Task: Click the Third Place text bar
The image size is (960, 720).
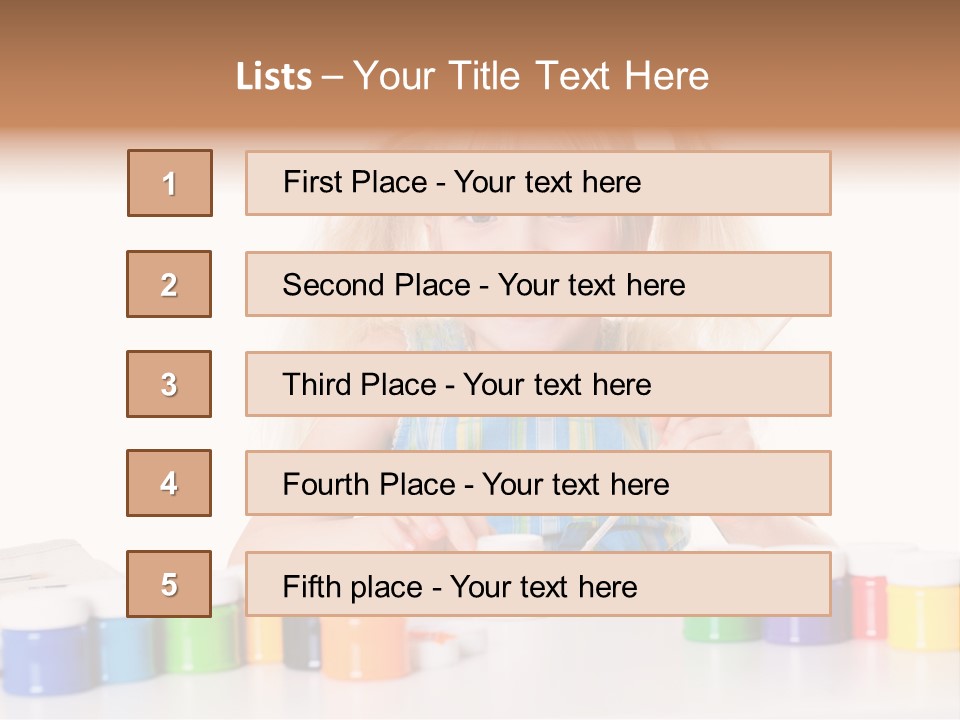Action: [538, 384]
